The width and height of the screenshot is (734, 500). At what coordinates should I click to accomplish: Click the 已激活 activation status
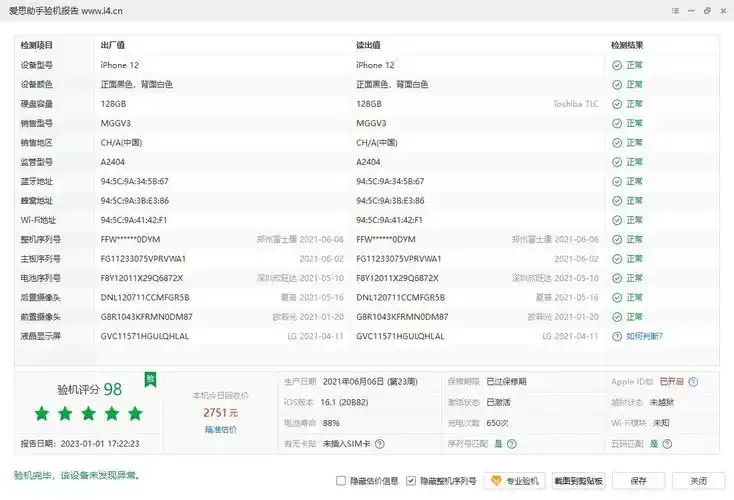[499, 402]
